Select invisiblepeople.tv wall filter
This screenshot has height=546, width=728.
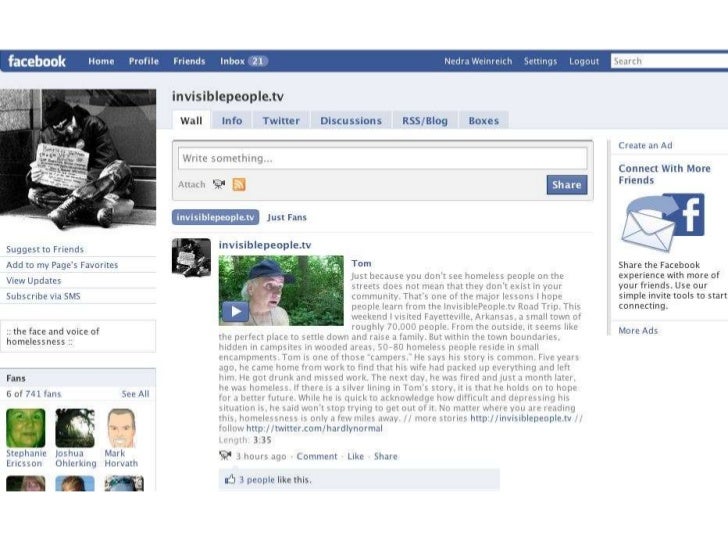point(215,217)
